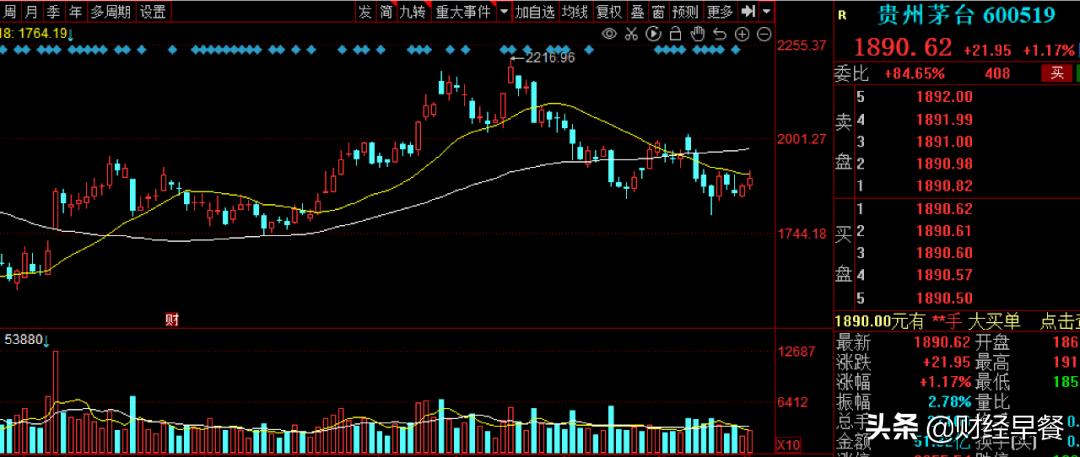Select buy level 3 price 1890.60

(x=944, y=253)
